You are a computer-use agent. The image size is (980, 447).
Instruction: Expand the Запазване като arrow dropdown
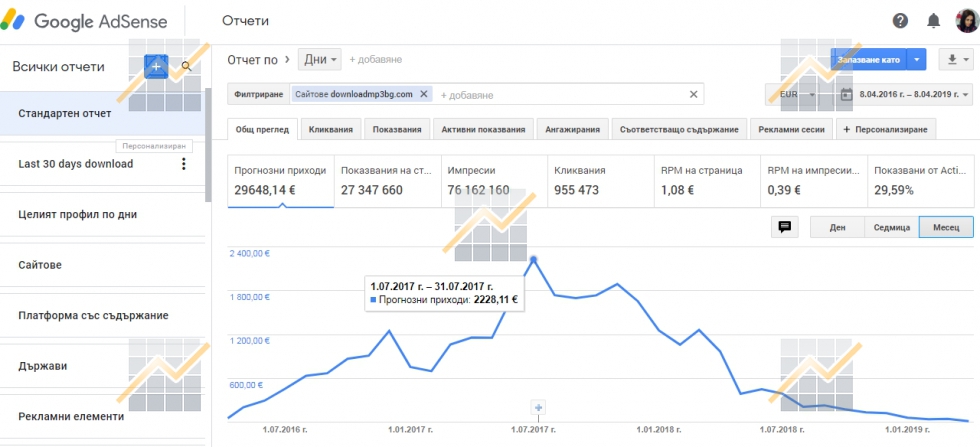[x=916, y=59]
